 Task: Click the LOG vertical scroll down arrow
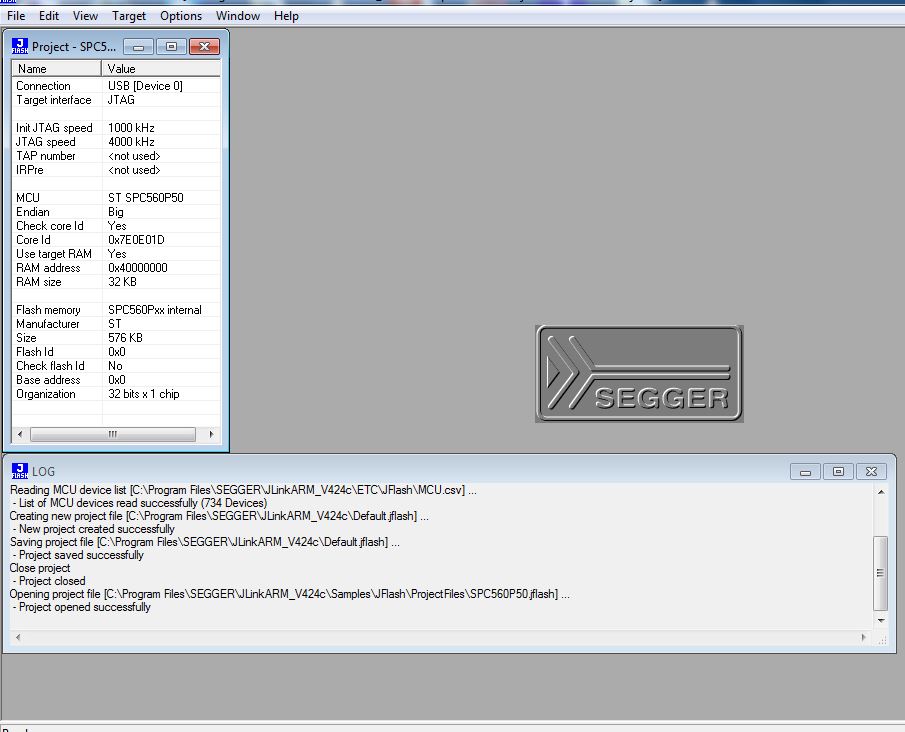point(881,621)
